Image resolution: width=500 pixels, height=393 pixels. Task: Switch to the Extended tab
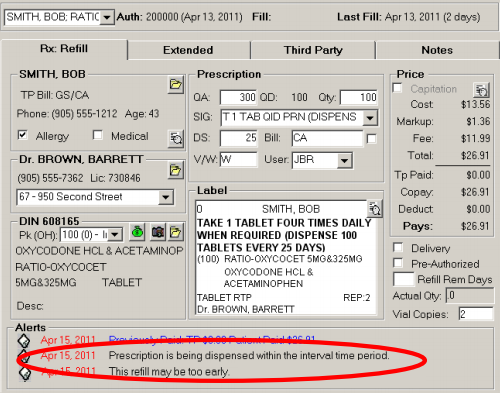click(188, 50)
